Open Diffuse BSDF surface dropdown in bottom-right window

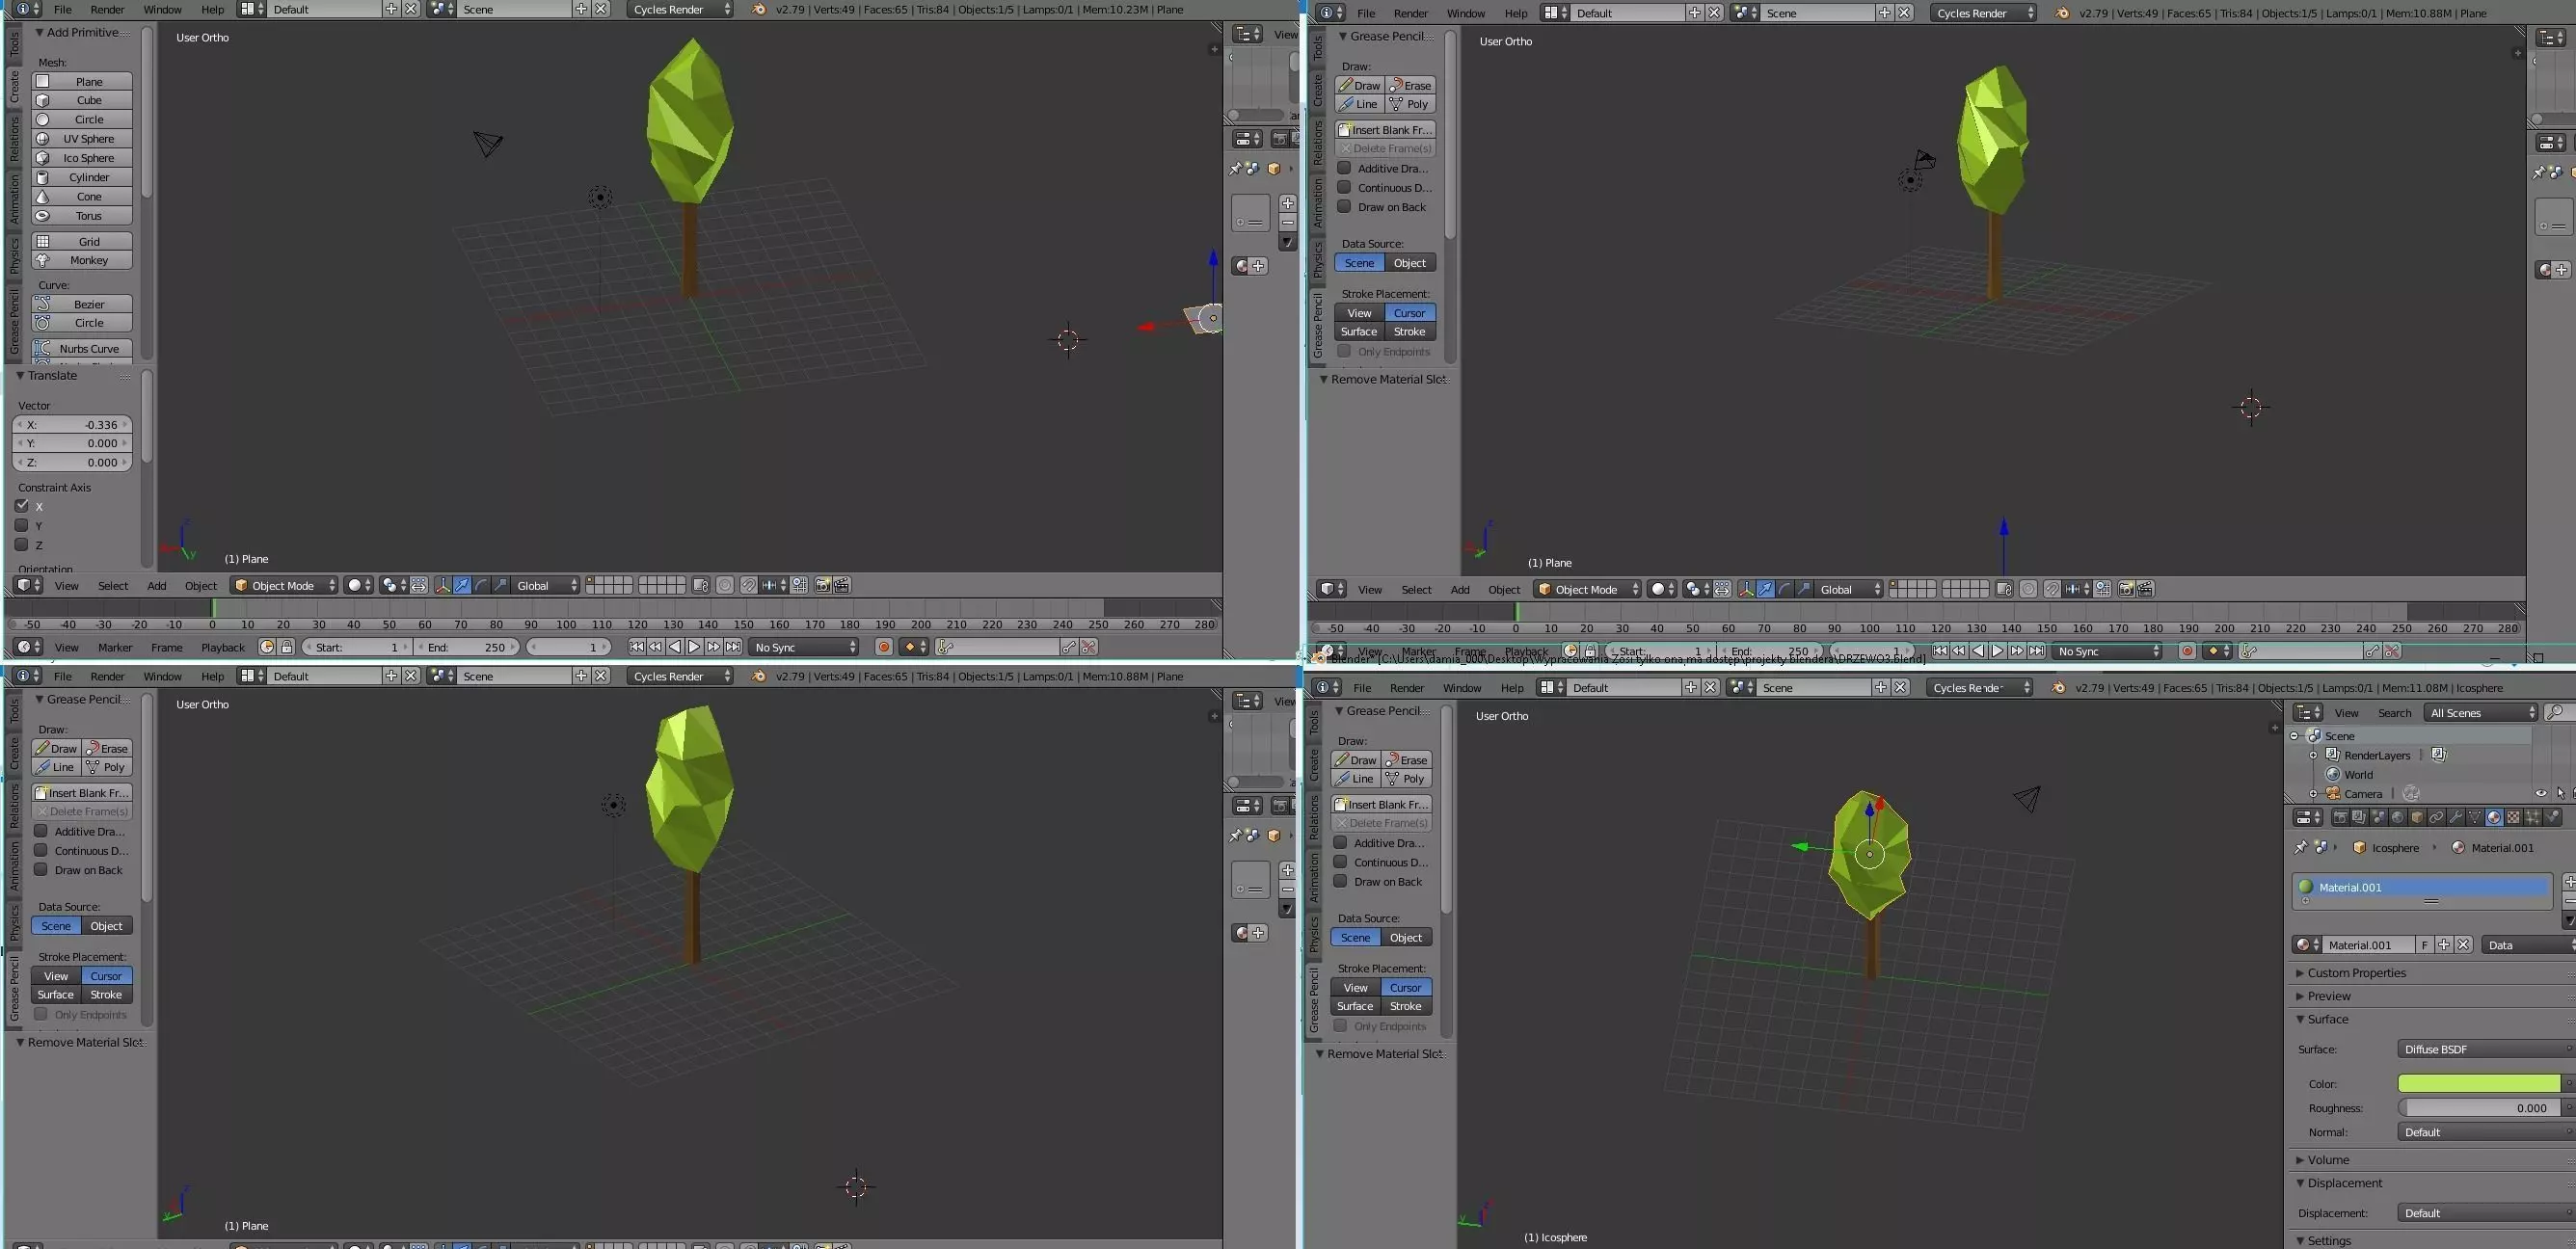pyautogui.click(x=2485, y=1049)
